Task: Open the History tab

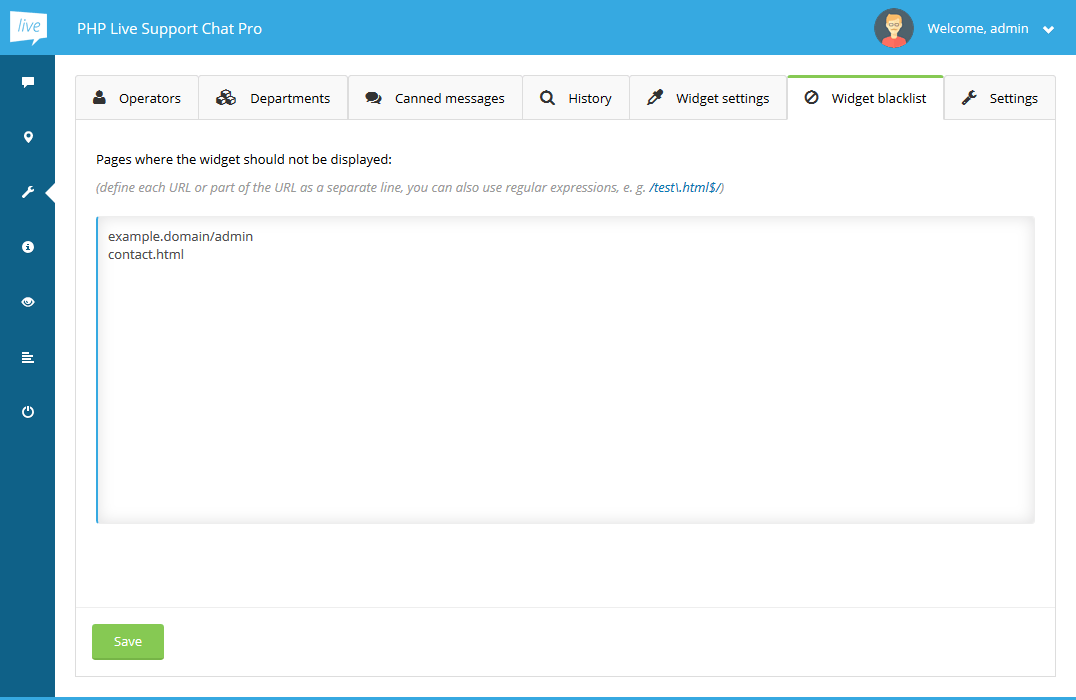Action: click(576, 98)
